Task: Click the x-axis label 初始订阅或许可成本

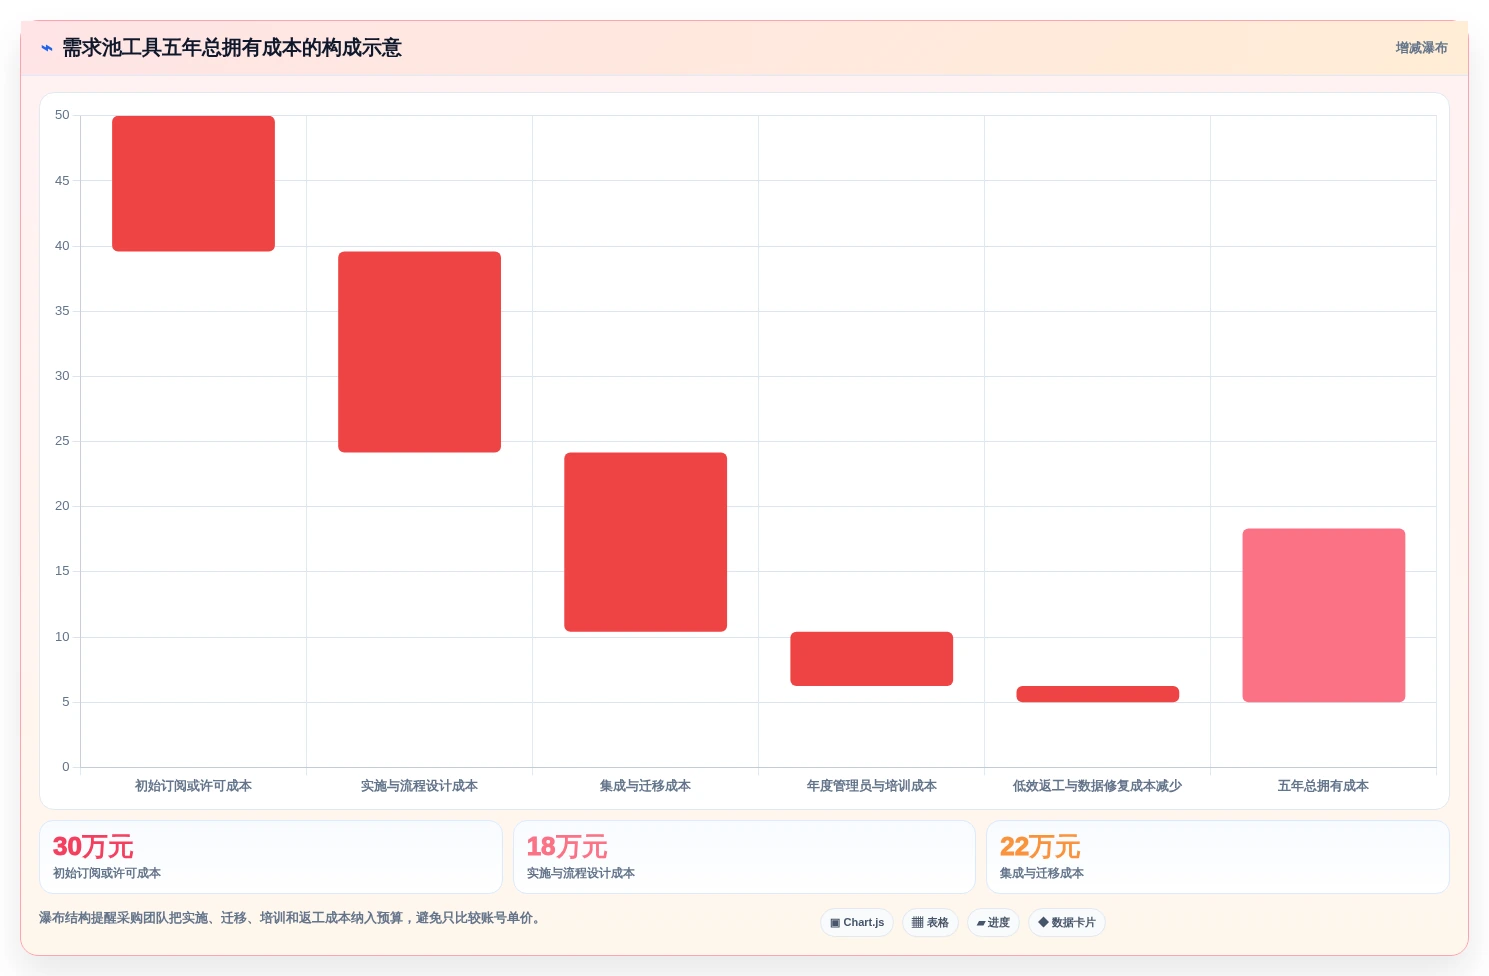Action: pos(193,786)
